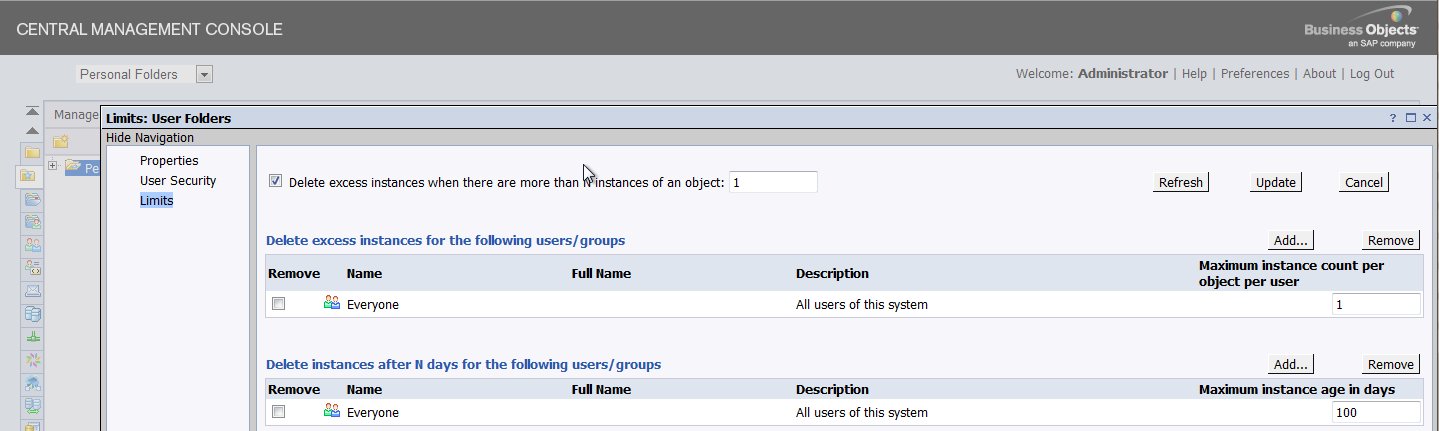Open the Preferences link in the header
This screenshot has width=1439, height=431.
[x=1255, y=74]
